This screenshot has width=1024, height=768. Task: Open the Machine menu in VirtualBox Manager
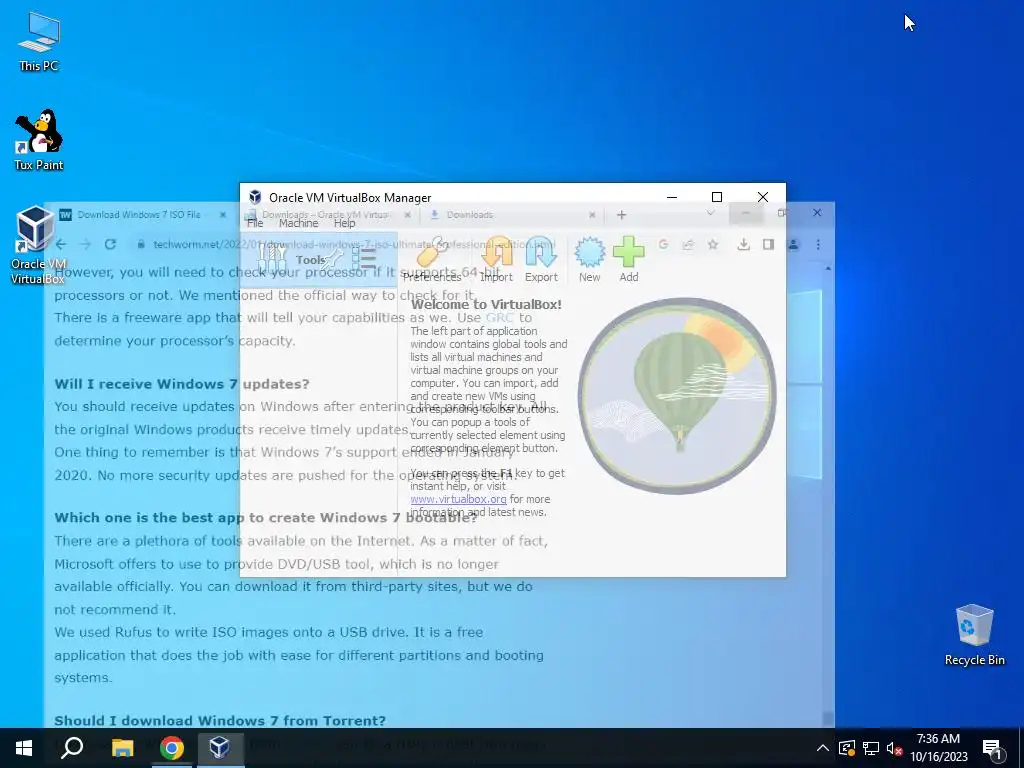pos(298,223)
